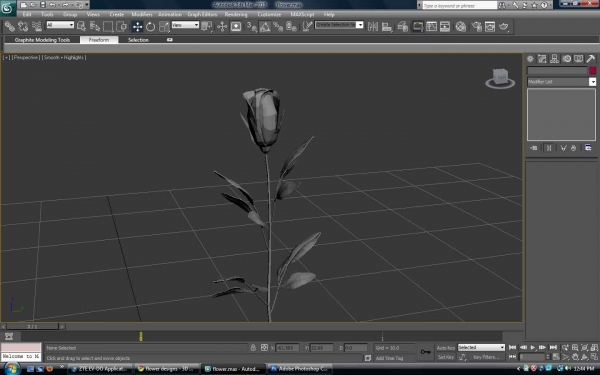
Task: Click the Perspective viewport label
Action: 26,57
